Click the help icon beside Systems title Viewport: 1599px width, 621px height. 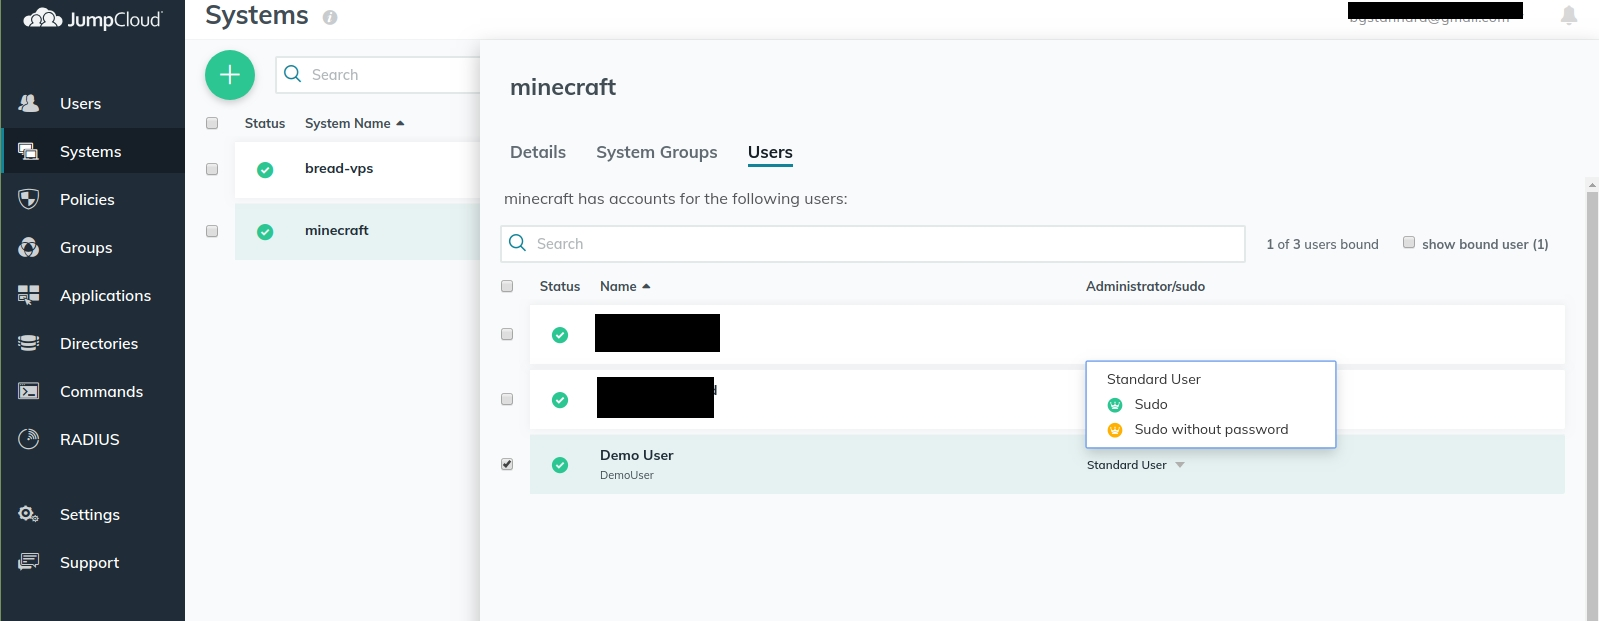point(330,17)
